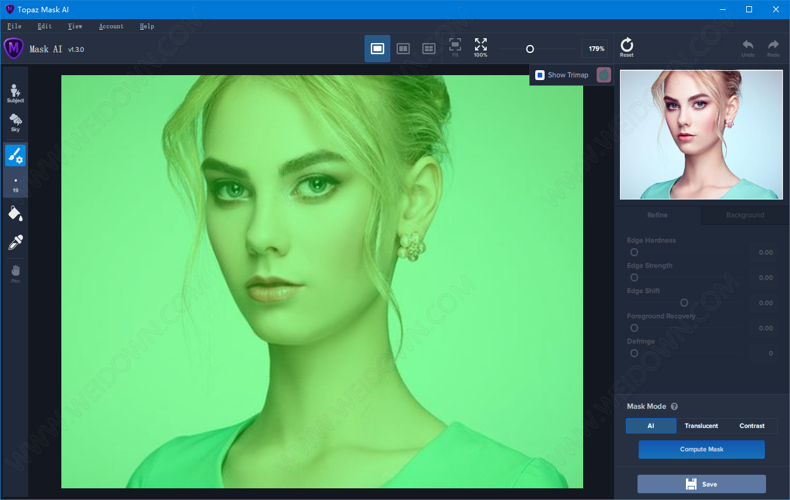This screenshot has width=790, height=500.
Task: Choose the paint bucket fill tool
Action: coord(15,213)
